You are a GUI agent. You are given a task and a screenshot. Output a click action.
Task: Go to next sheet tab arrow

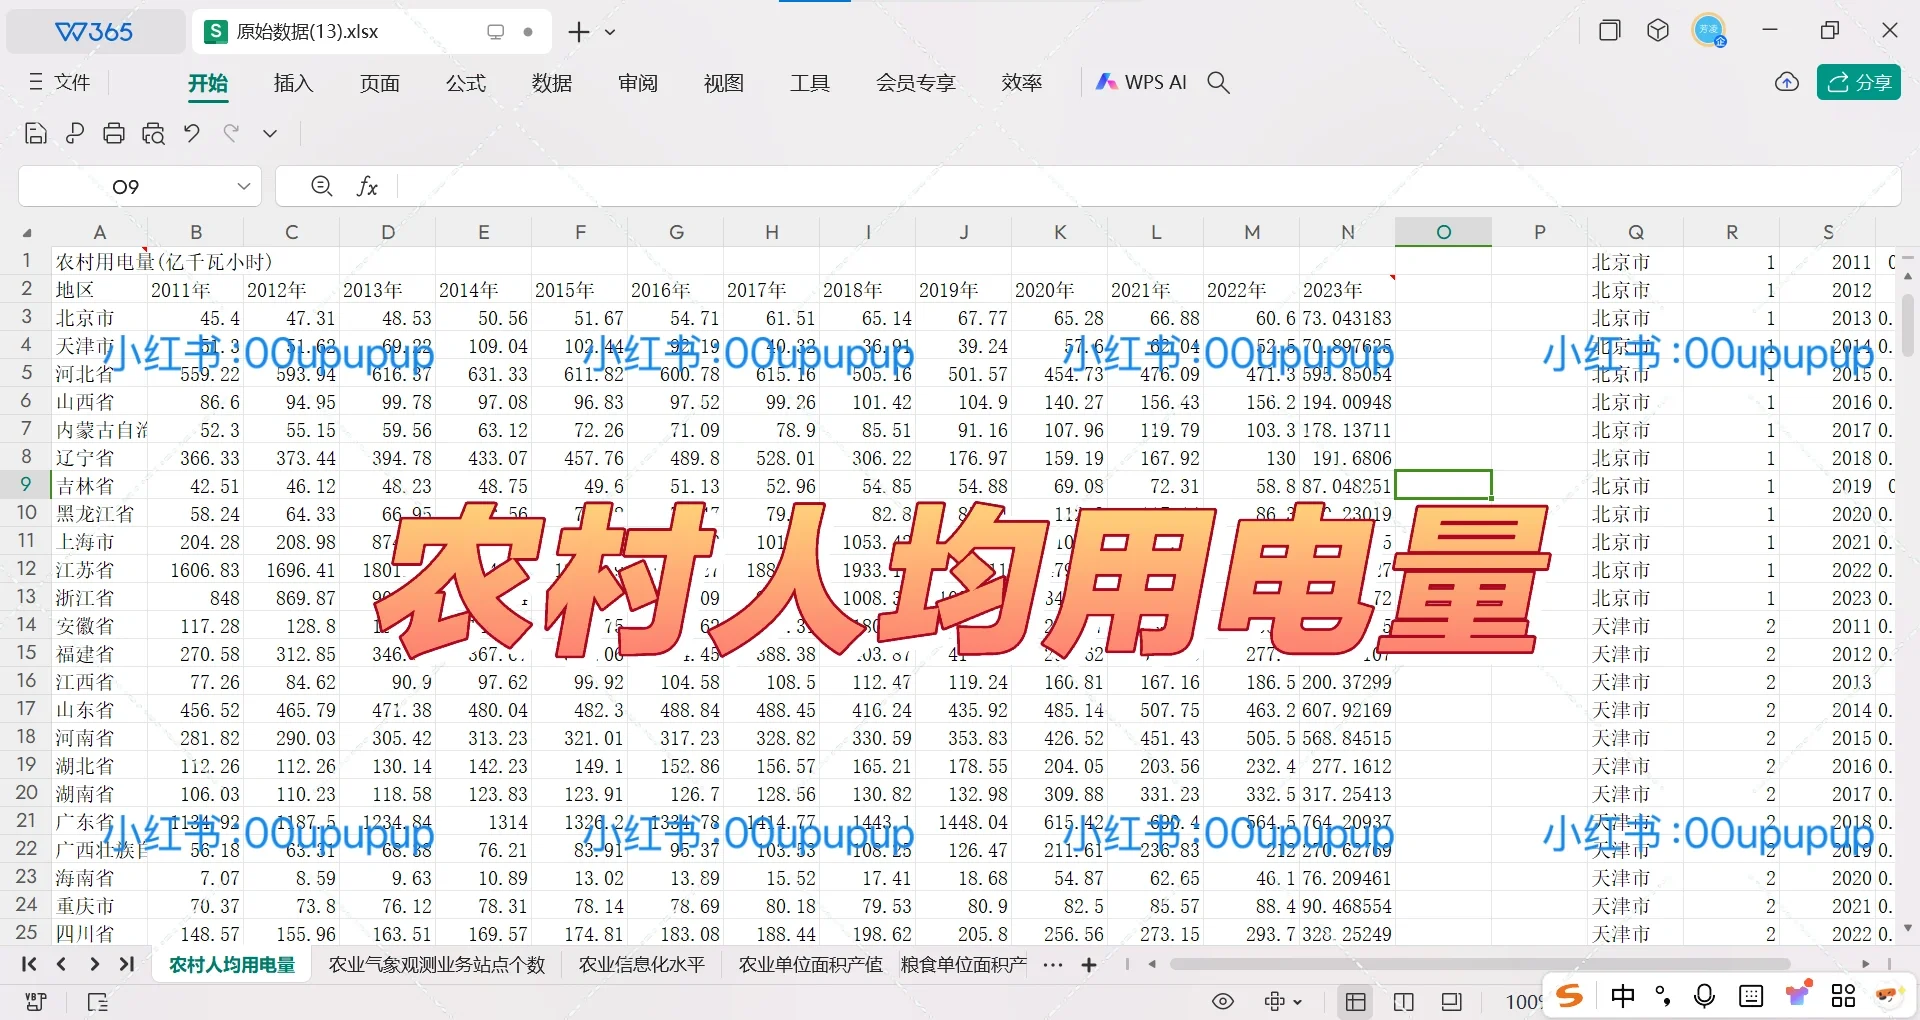pyautogui.click(x=94, y=965)
